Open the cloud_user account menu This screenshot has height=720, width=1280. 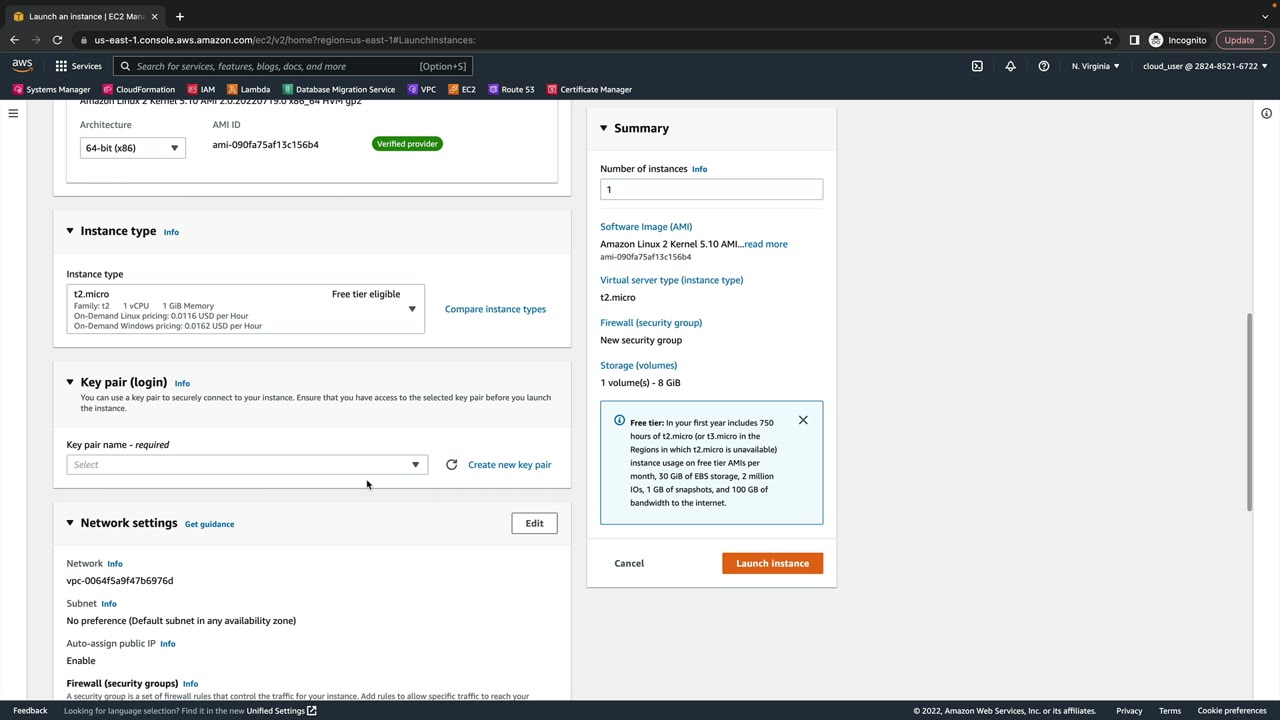point(1205,66)
